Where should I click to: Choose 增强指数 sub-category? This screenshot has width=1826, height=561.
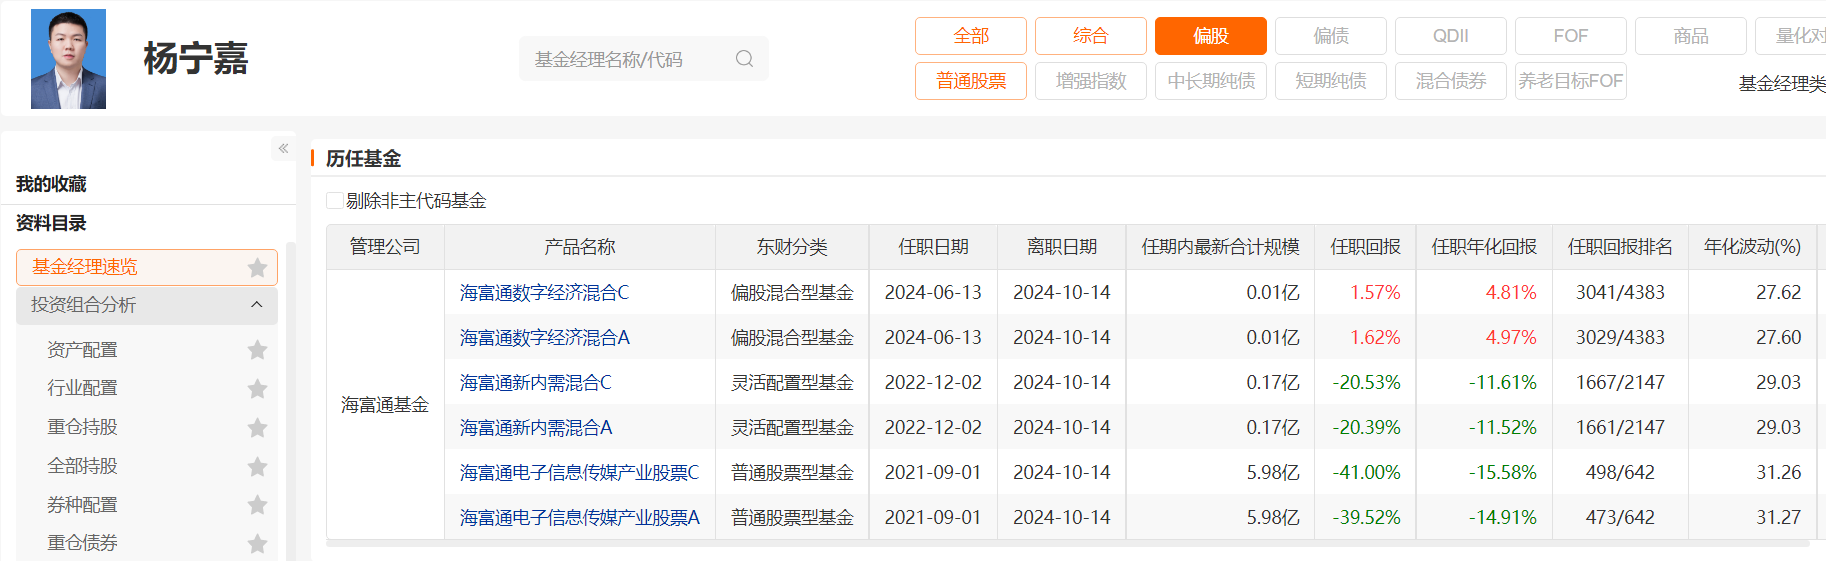click(x=1090, y=81)
